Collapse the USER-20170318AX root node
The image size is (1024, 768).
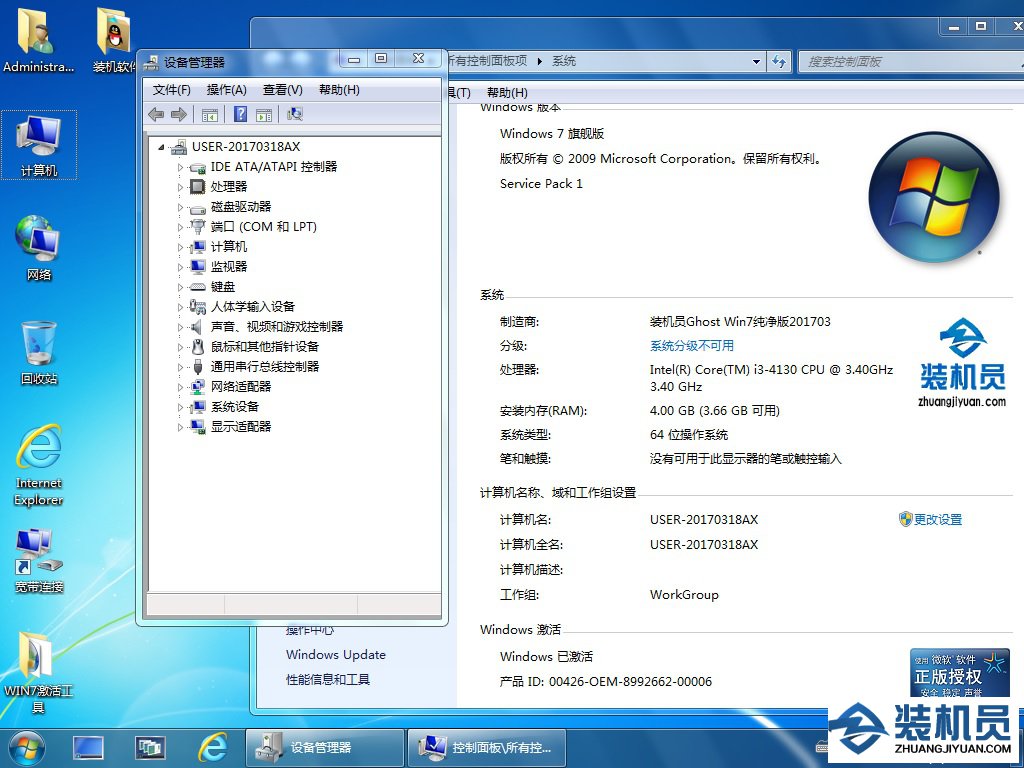(162, 147)
